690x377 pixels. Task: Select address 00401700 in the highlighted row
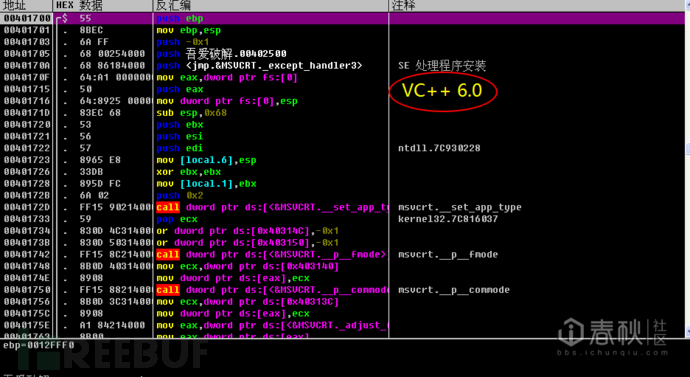(x=27, y=18)
